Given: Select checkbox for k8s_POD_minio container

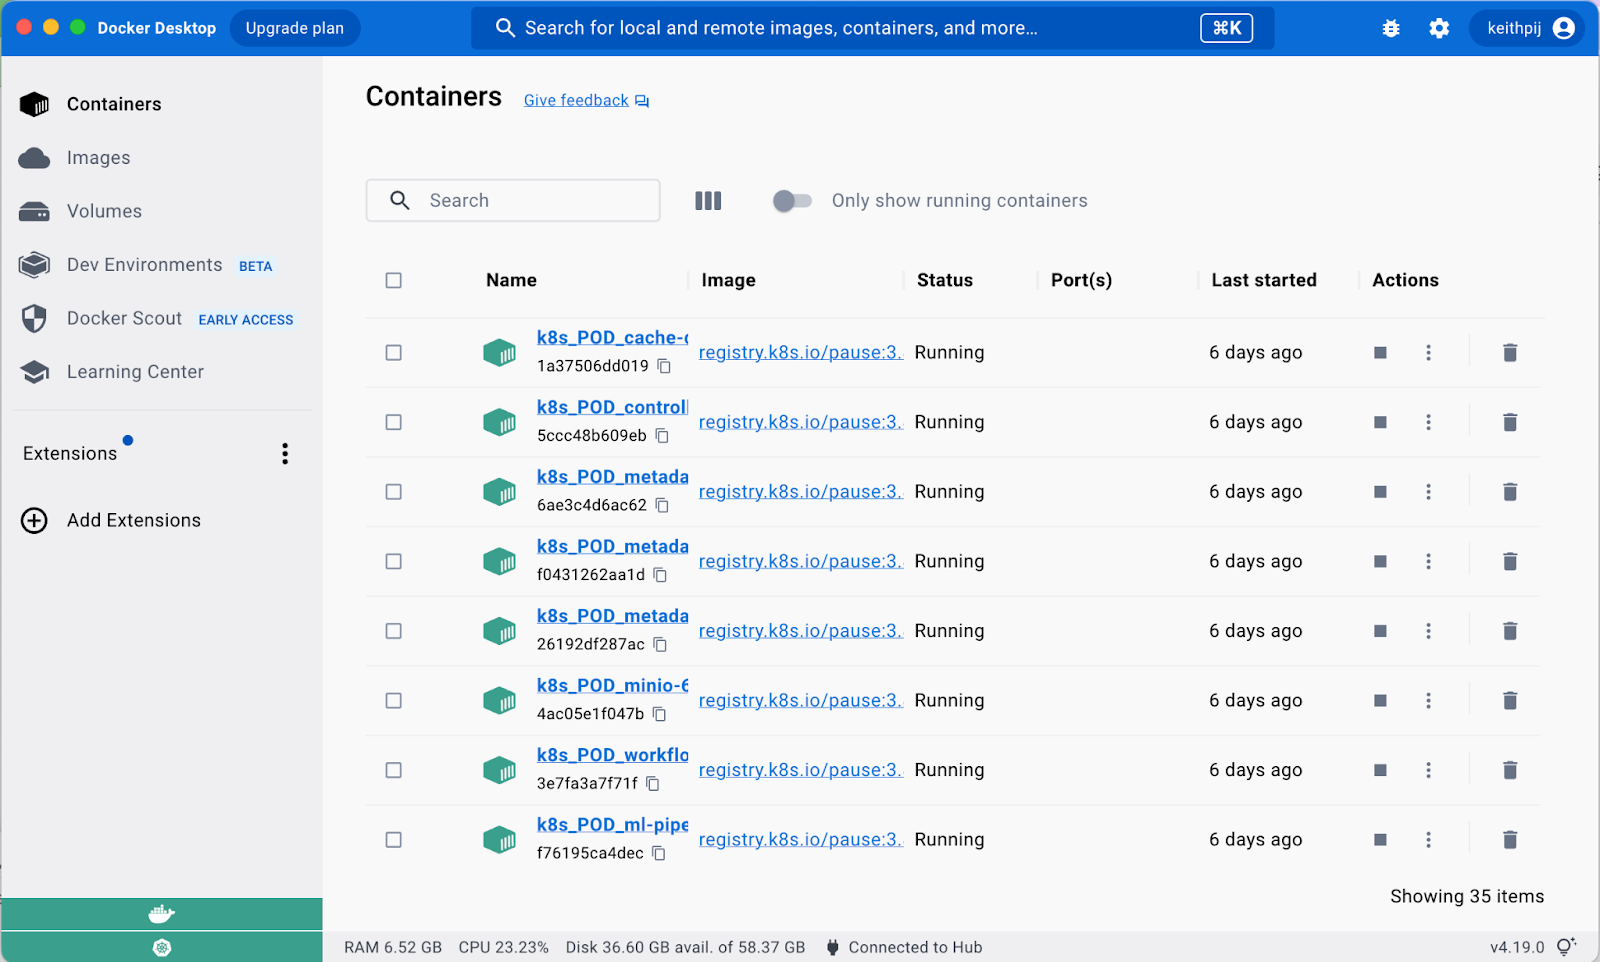Looking at the screenshot, I should click(394, 701).
